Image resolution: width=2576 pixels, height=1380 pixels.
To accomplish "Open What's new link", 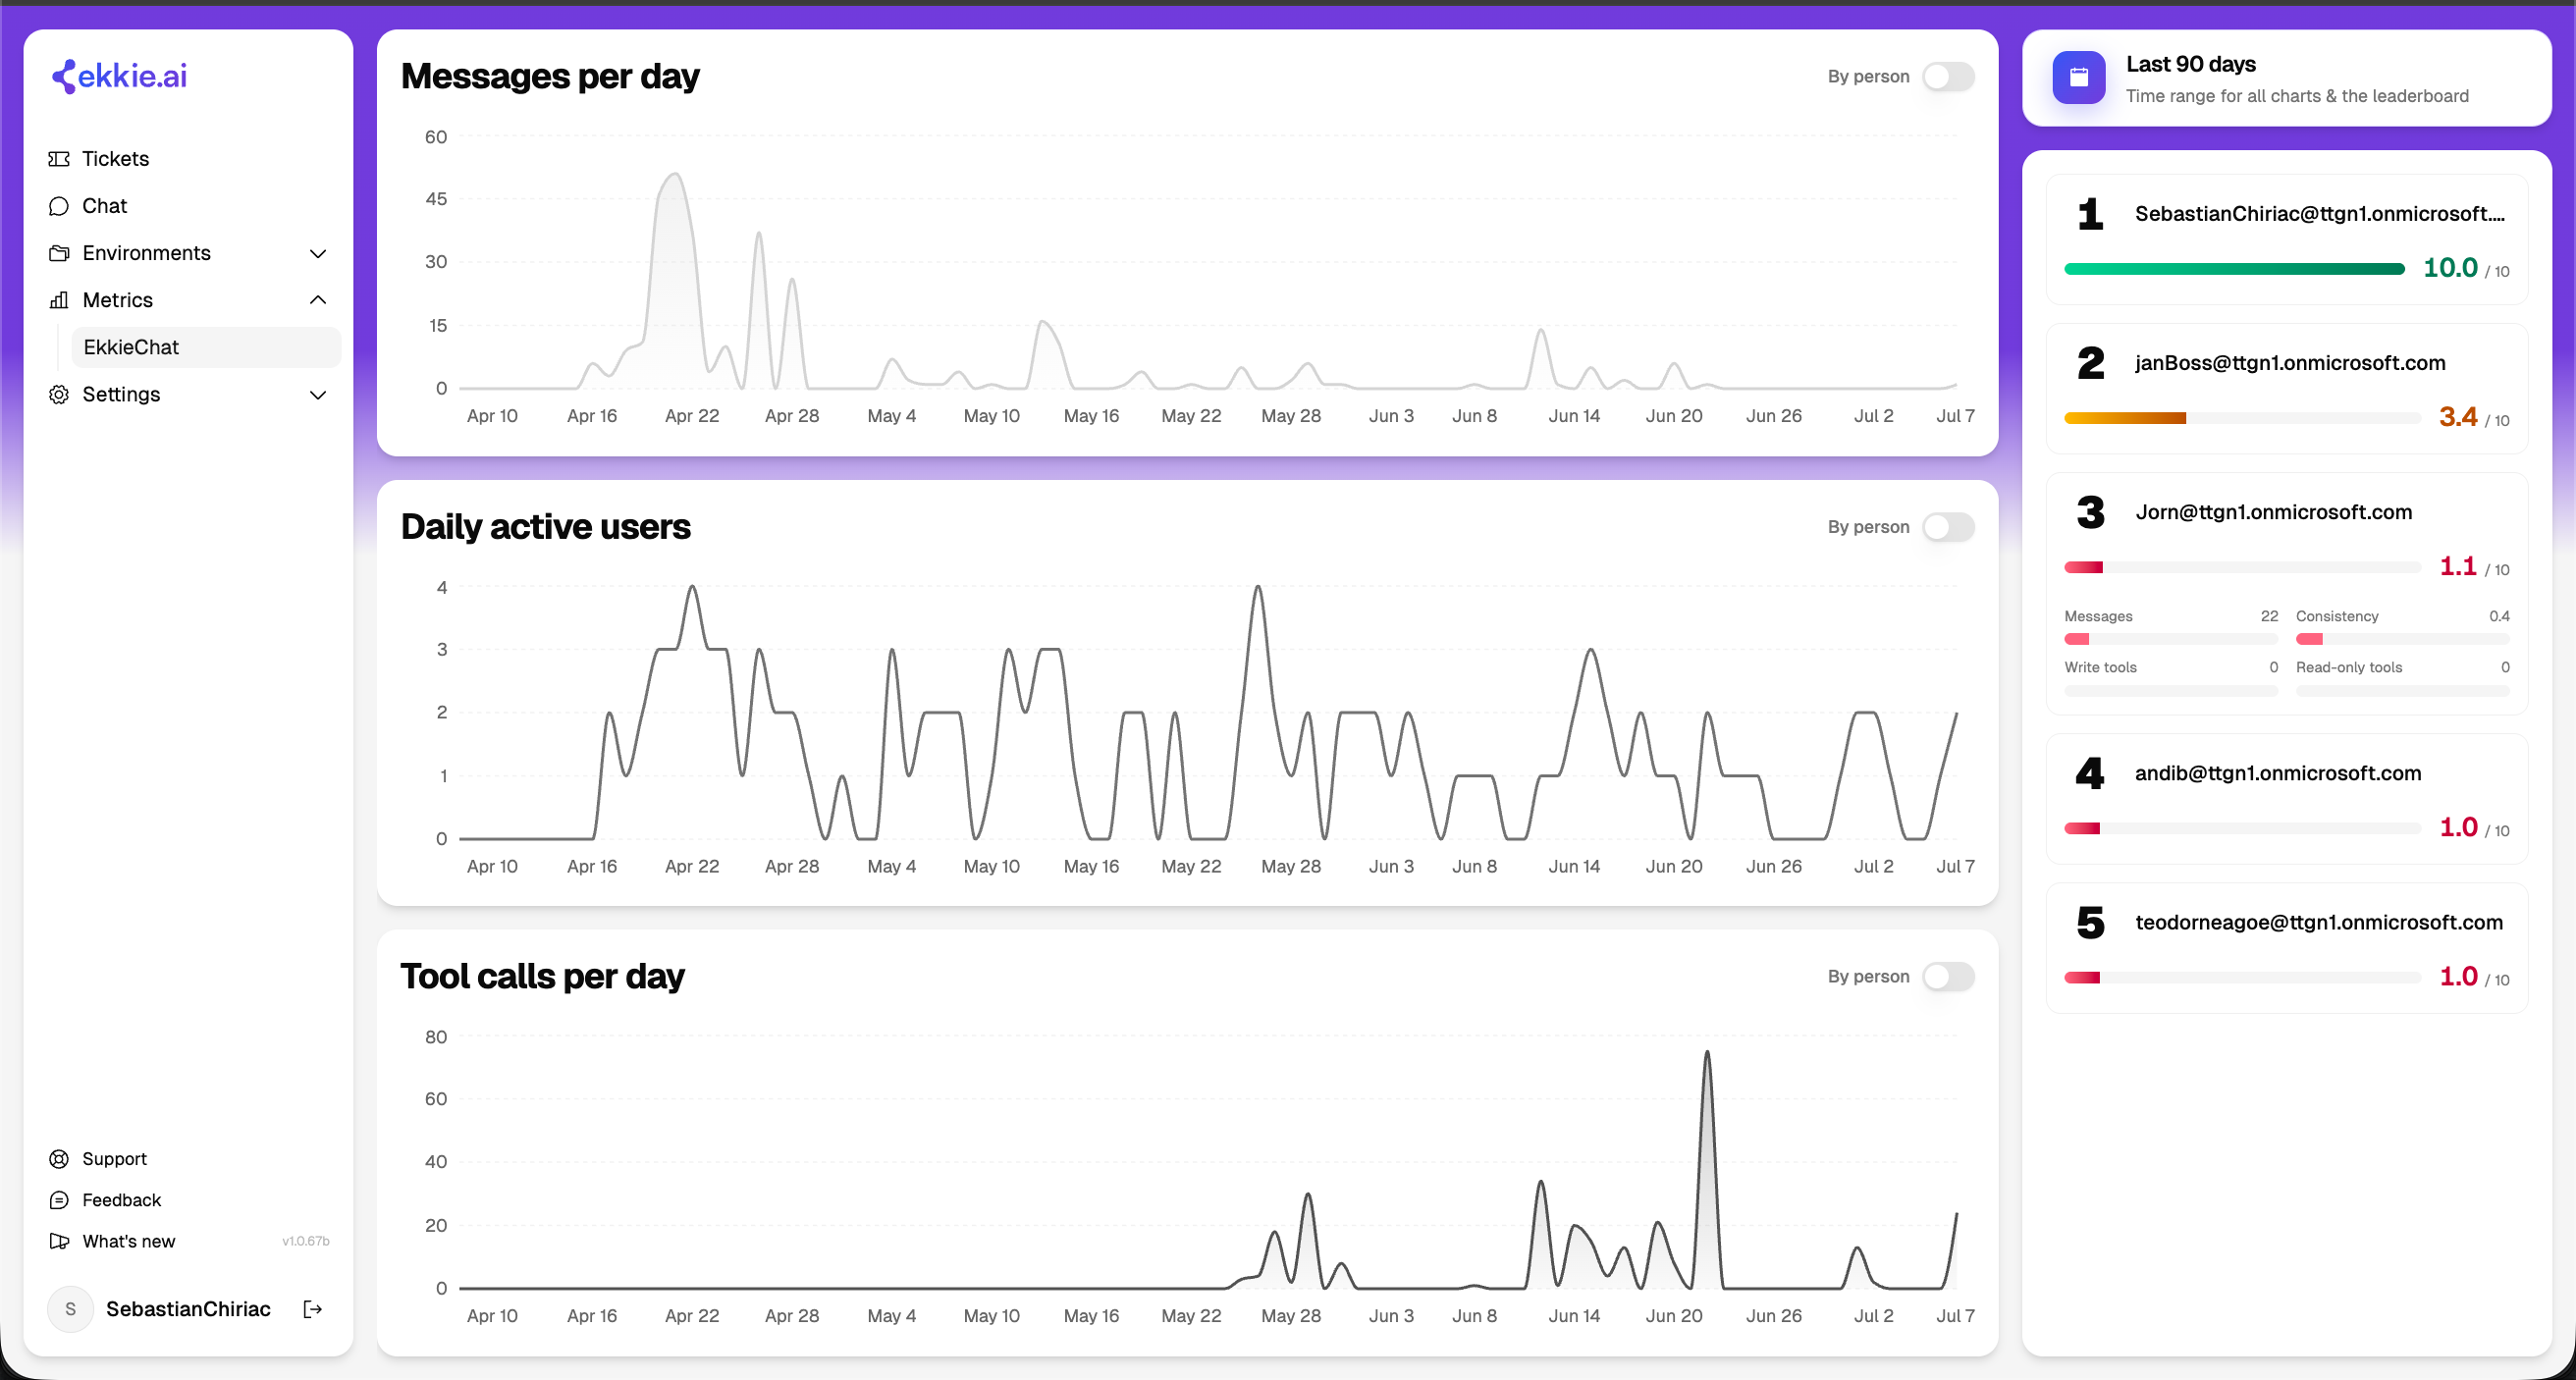I will (129, 1241).
